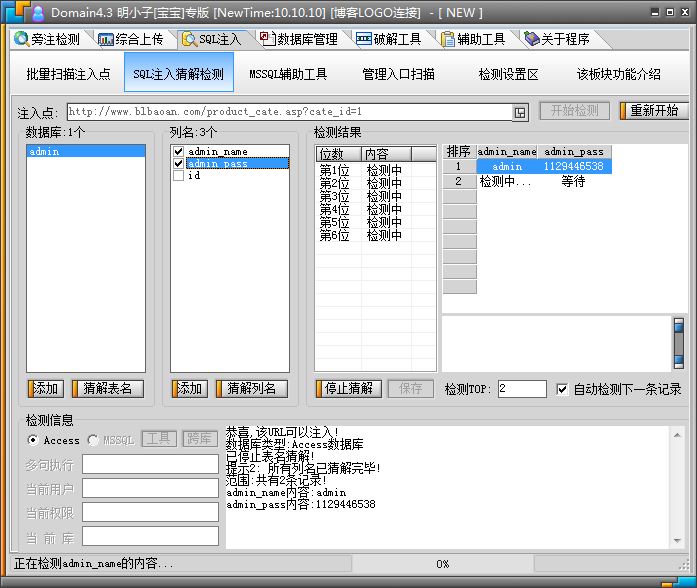Click the 猜解列名 button
This screenshot has width=697, height=588.
(x=252, y=388)
